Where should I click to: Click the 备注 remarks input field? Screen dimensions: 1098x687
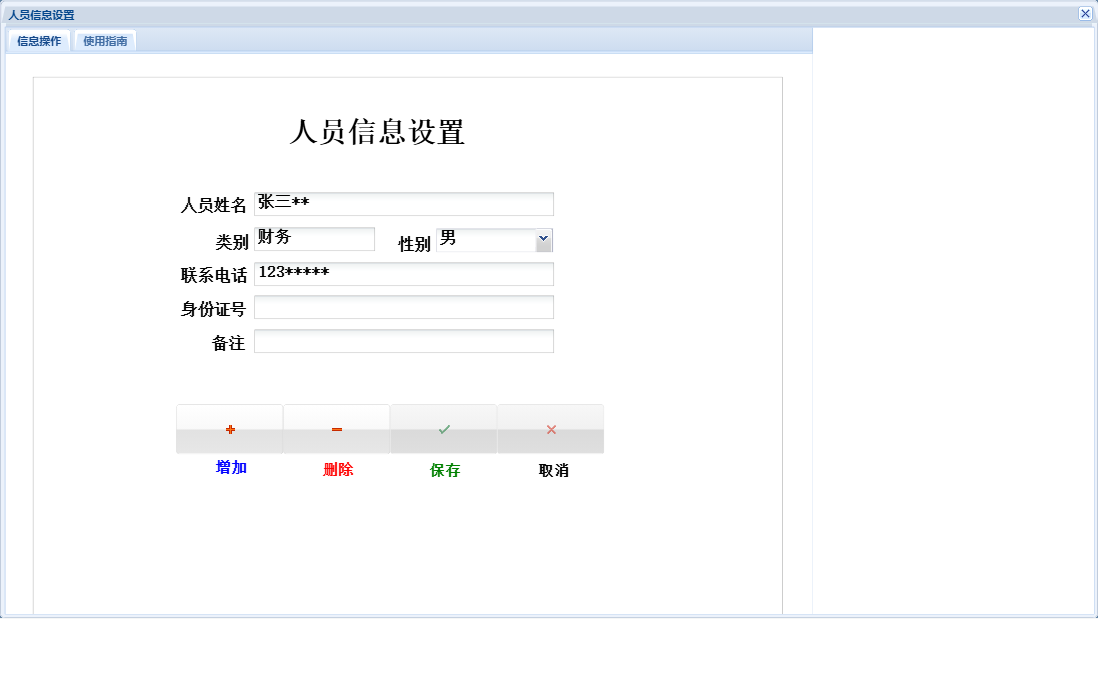click(404, 340)
